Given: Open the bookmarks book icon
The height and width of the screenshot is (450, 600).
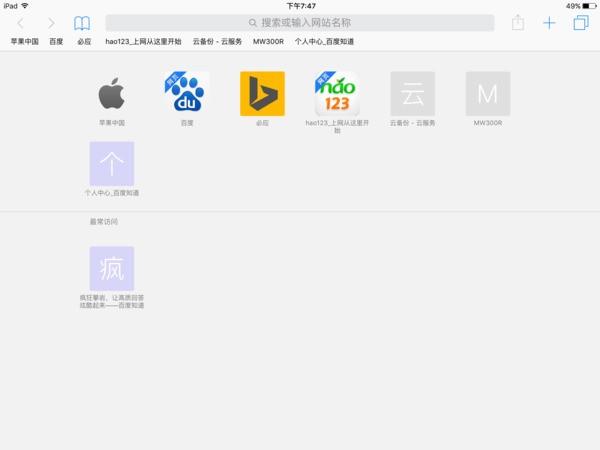Looking at the screenshot, I should 82,23.
